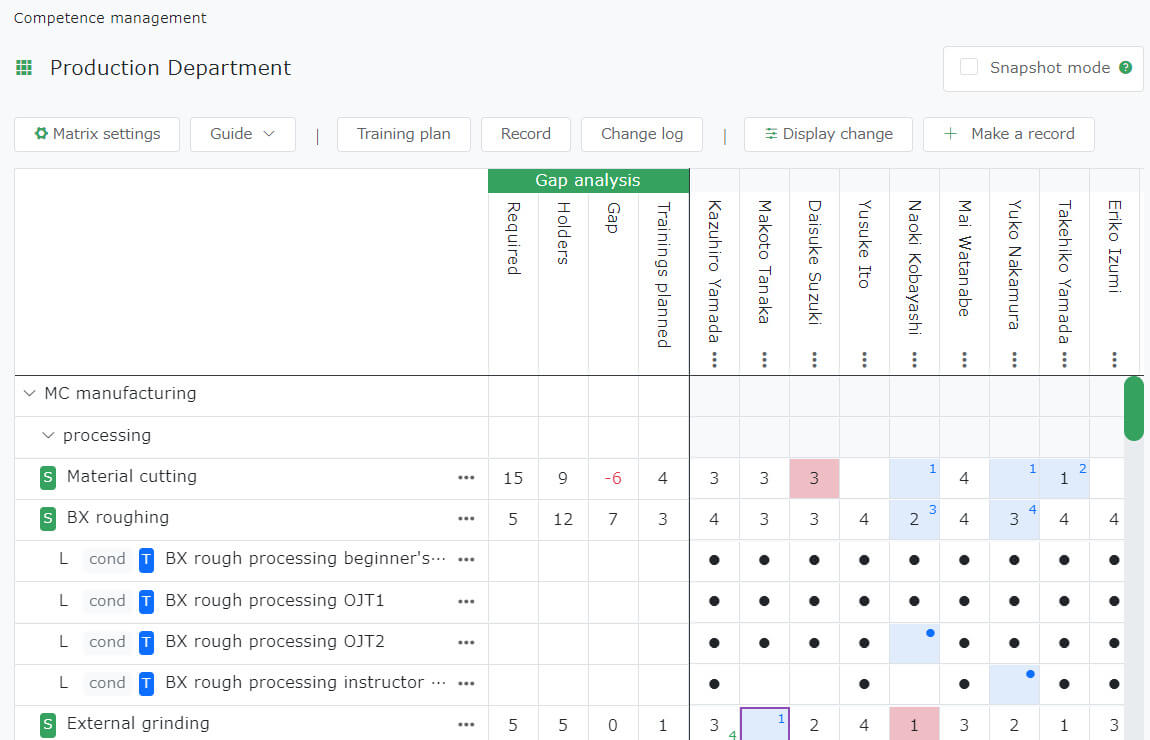Open options menu for Yusuke Ito column
Screen dimensions: 1150x740
point(864,359)
